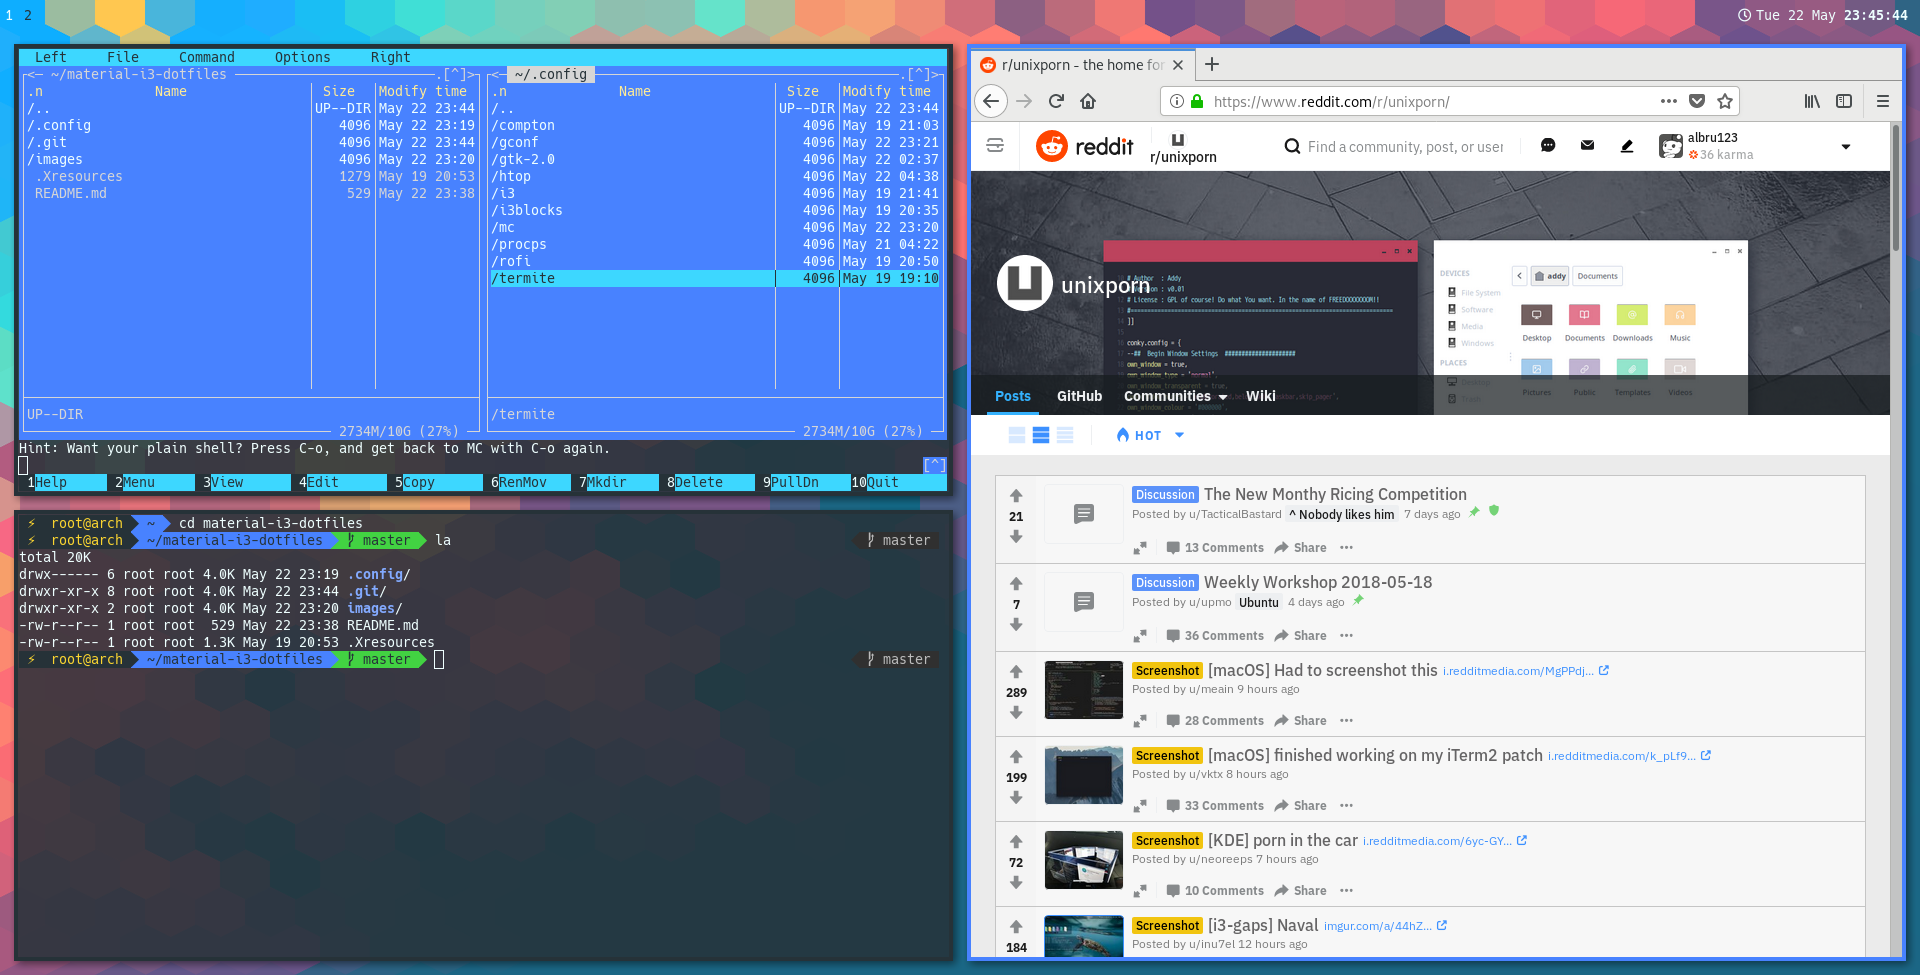Open thumbnail of Had to screenshot this
Screen dimensions: 1920x975
point(1084,690)
